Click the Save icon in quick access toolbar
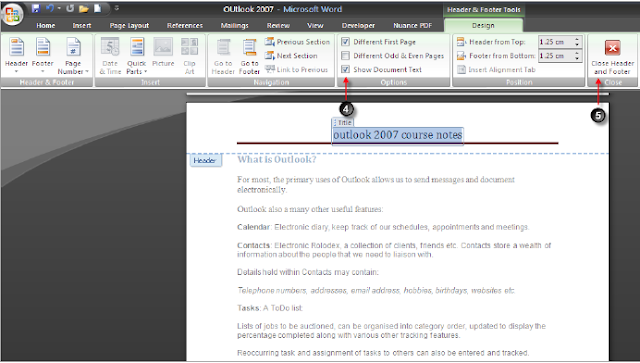This screenshot has height=363, width=640. pos(36,8)
